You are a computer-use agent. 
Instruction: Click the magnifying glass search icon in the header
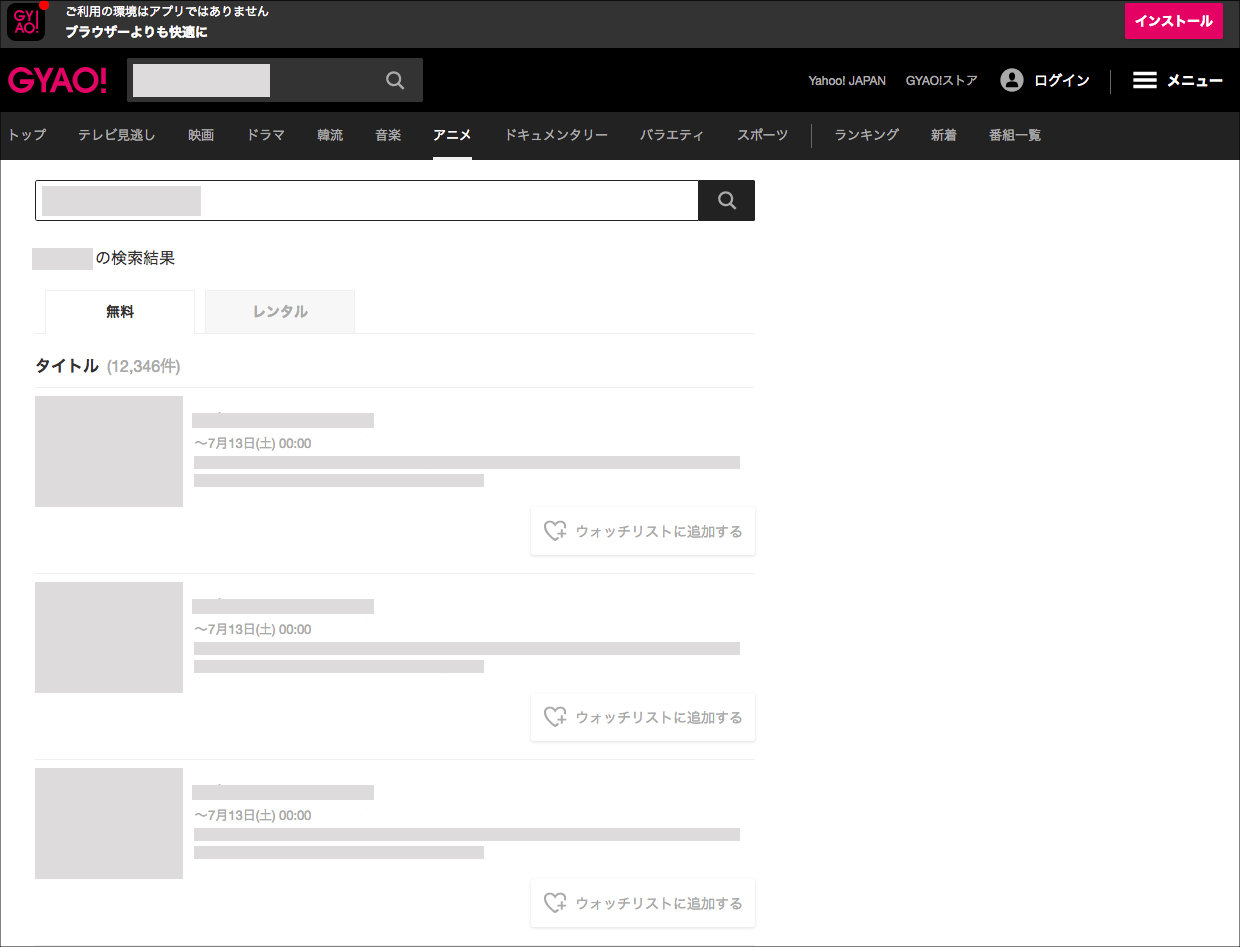pos(394,80)
